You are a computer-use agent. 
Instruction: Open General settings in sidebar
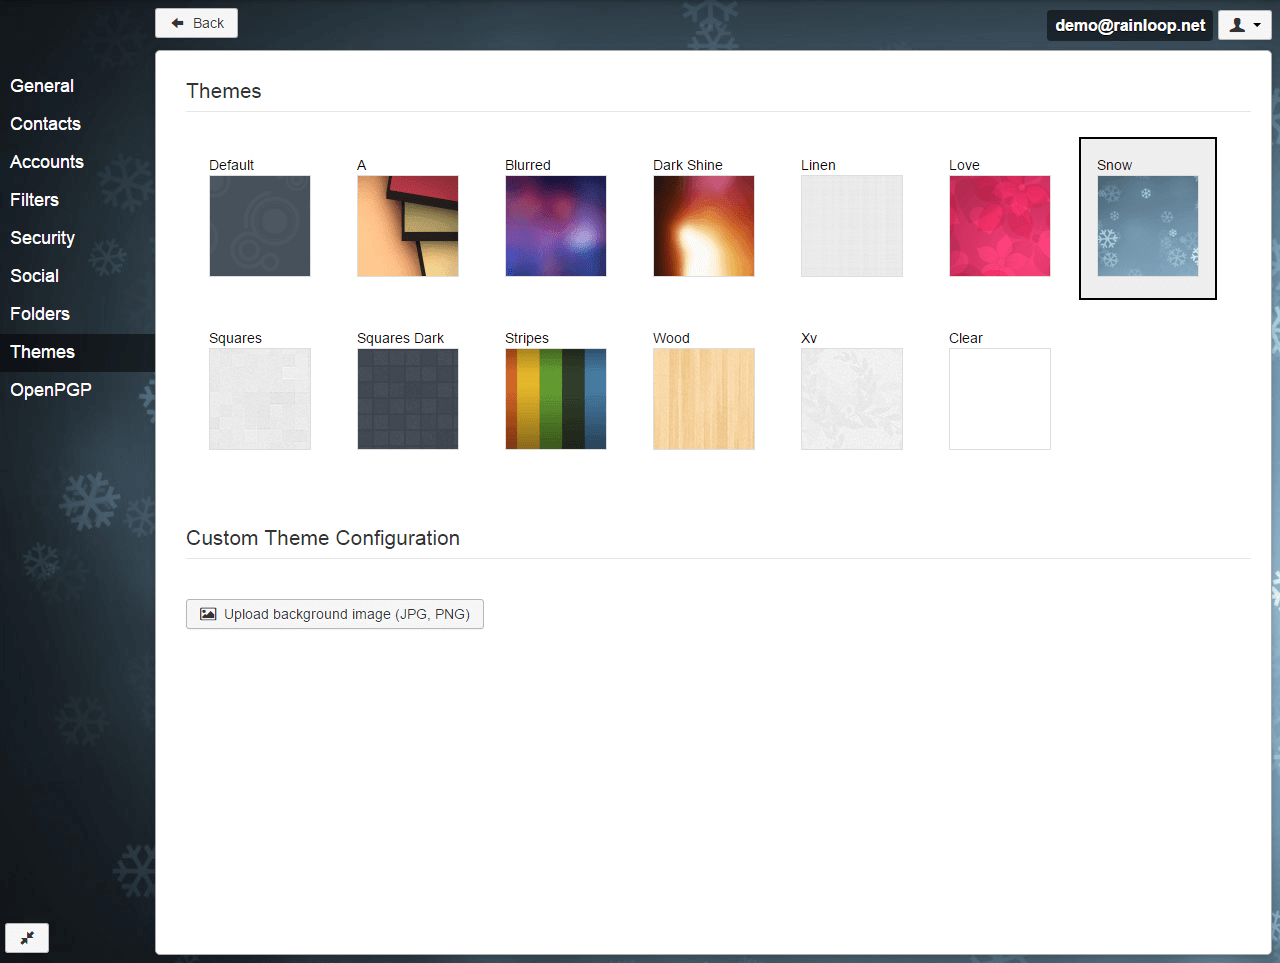pyautogui.click(x=42, y=86)
